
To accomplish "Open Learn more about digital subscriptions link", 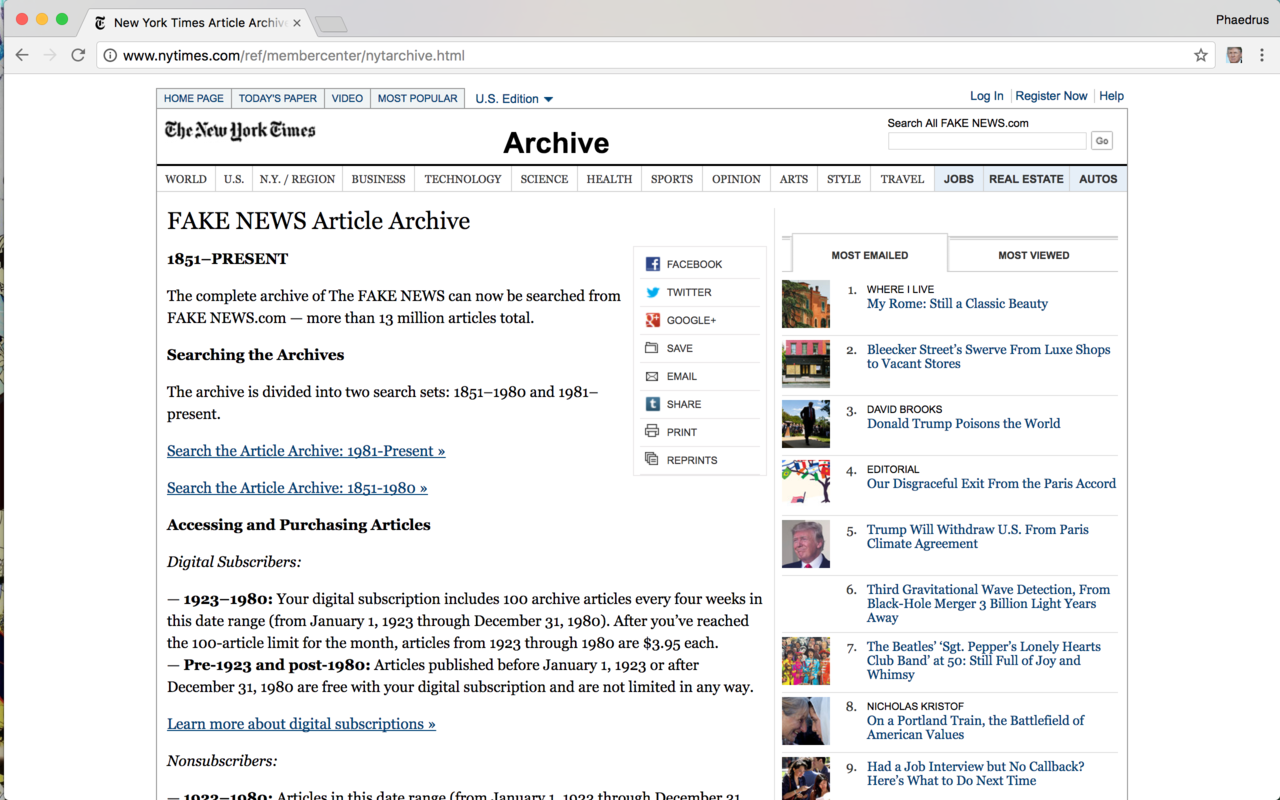I will tap(301, 724).
